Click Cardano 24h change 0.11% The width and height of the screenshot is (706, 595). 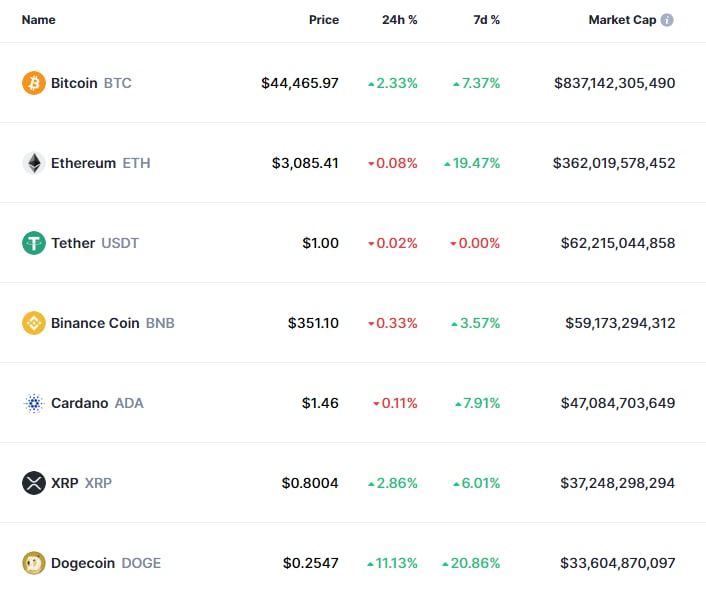click(395, 403)
